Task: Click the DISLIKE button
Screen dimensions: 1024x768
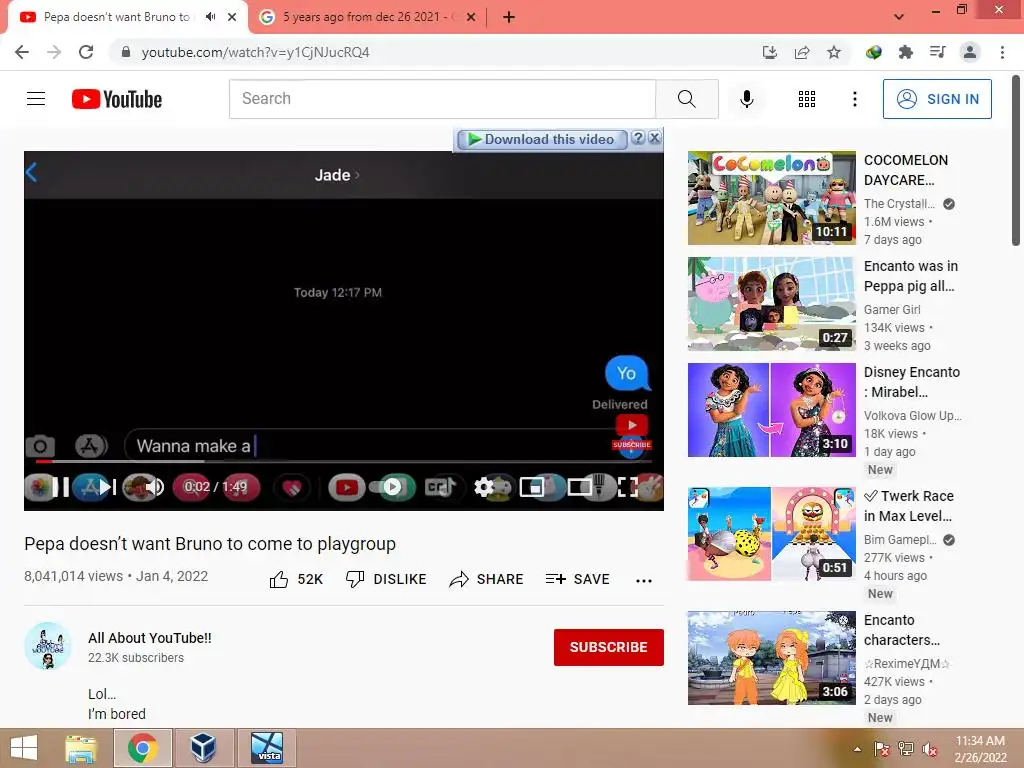Action: coord(386,579)
